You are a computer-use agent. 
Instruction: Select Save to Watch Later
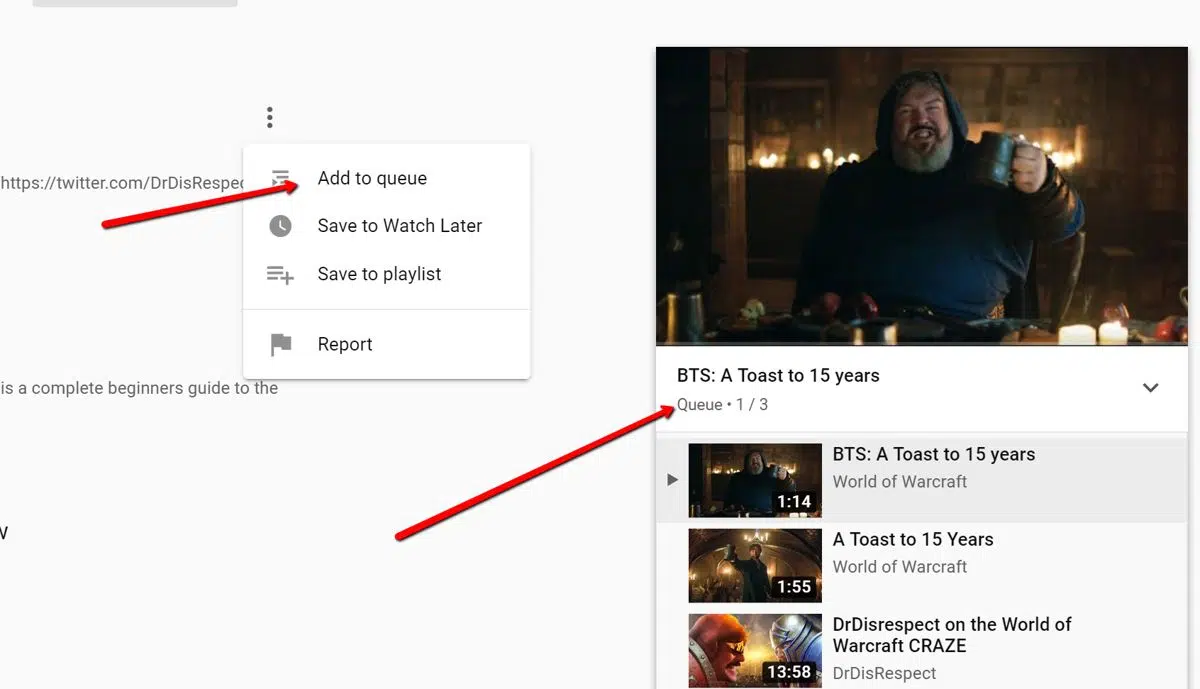[386, 226]
